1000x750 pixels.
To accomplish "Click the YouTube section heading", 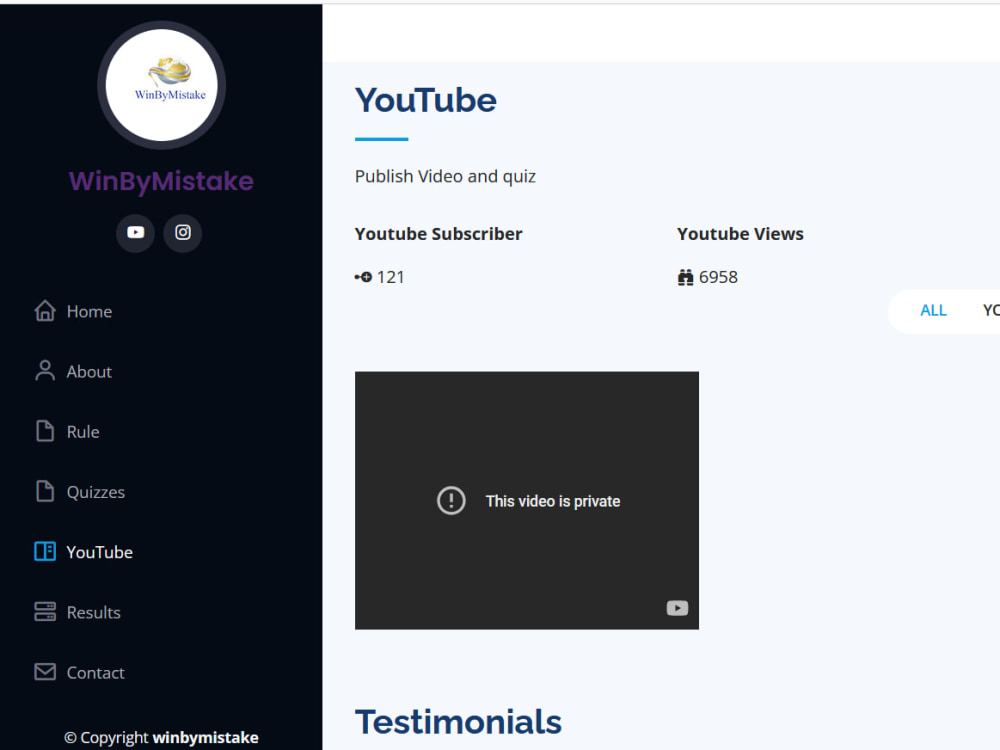I will pos(425,101).
